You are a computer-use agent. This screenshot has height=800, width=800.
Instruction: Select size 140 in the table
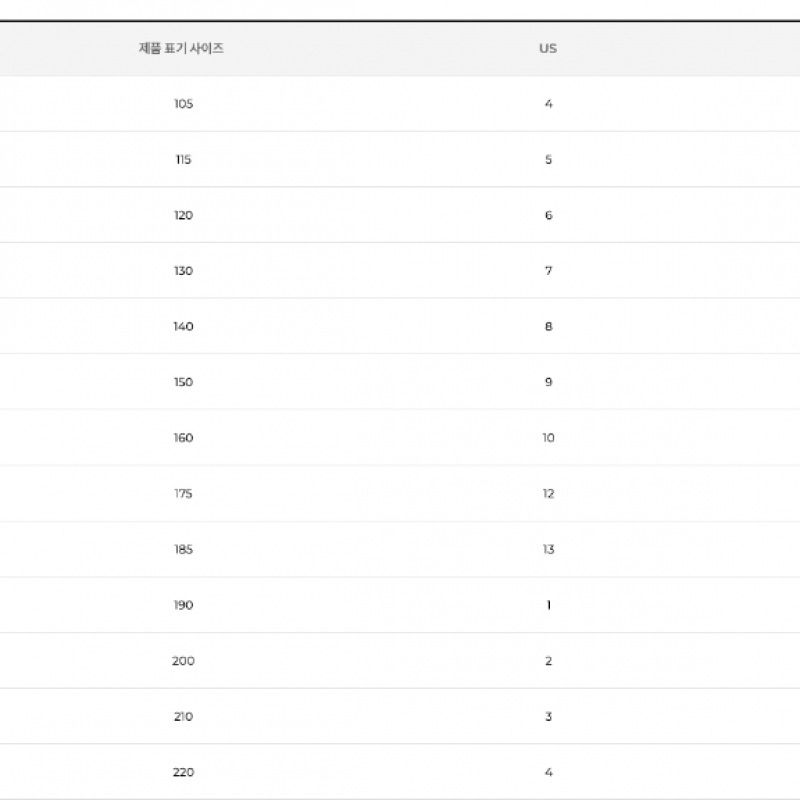(x=183, y=327)
